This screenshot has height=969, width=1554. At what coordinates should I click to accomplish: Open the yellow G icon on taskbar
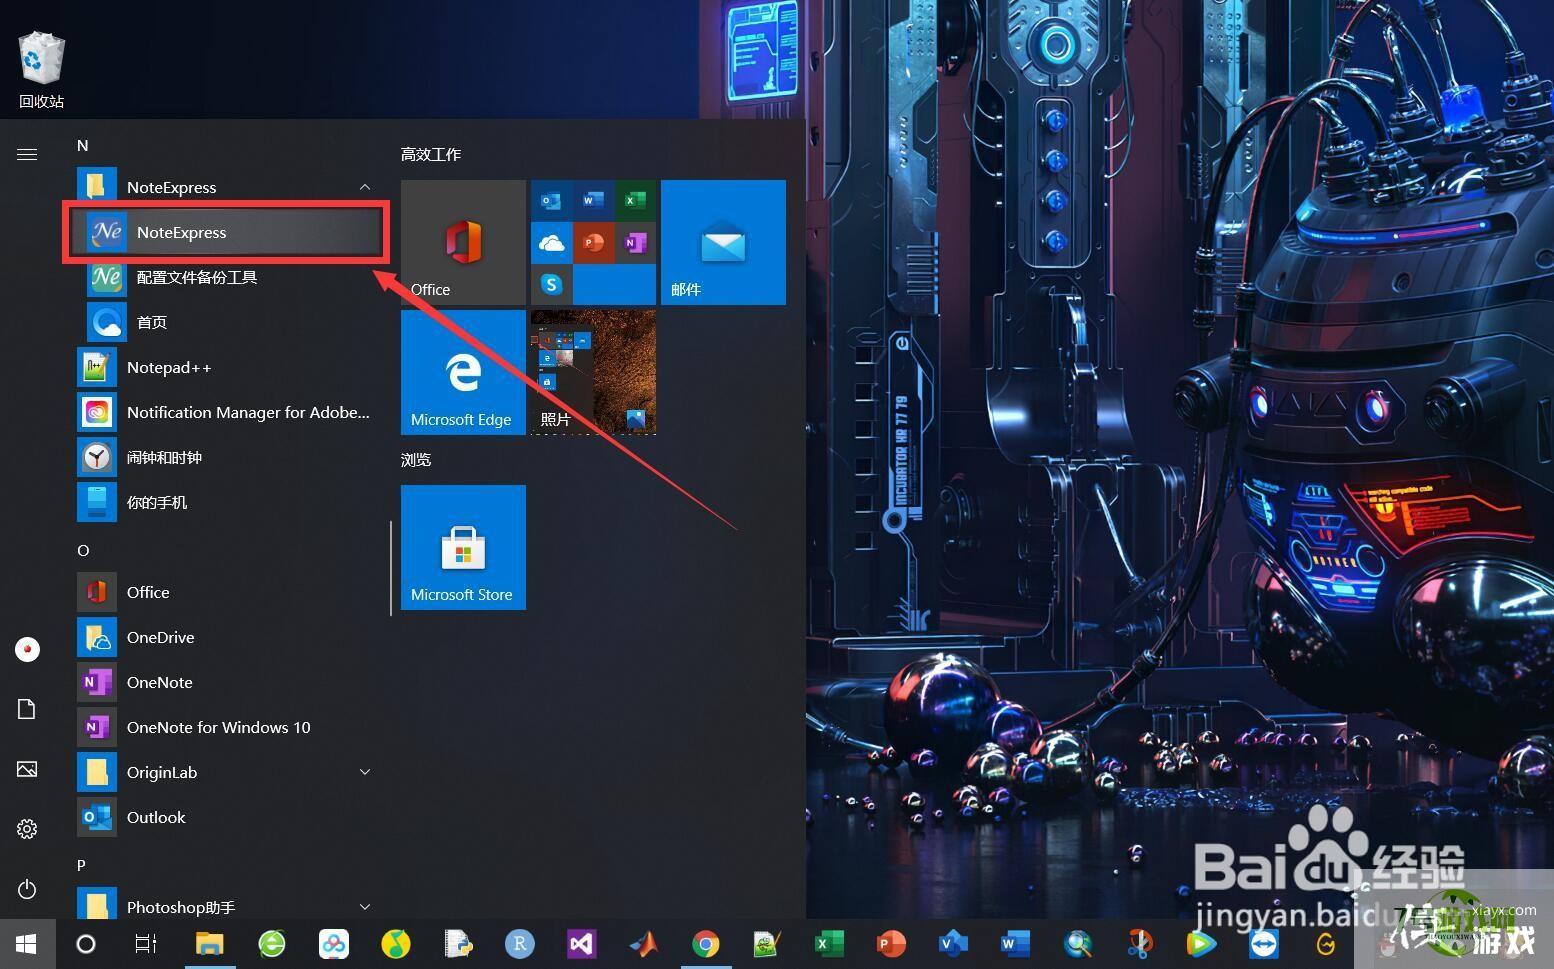tap(1325, 943)
